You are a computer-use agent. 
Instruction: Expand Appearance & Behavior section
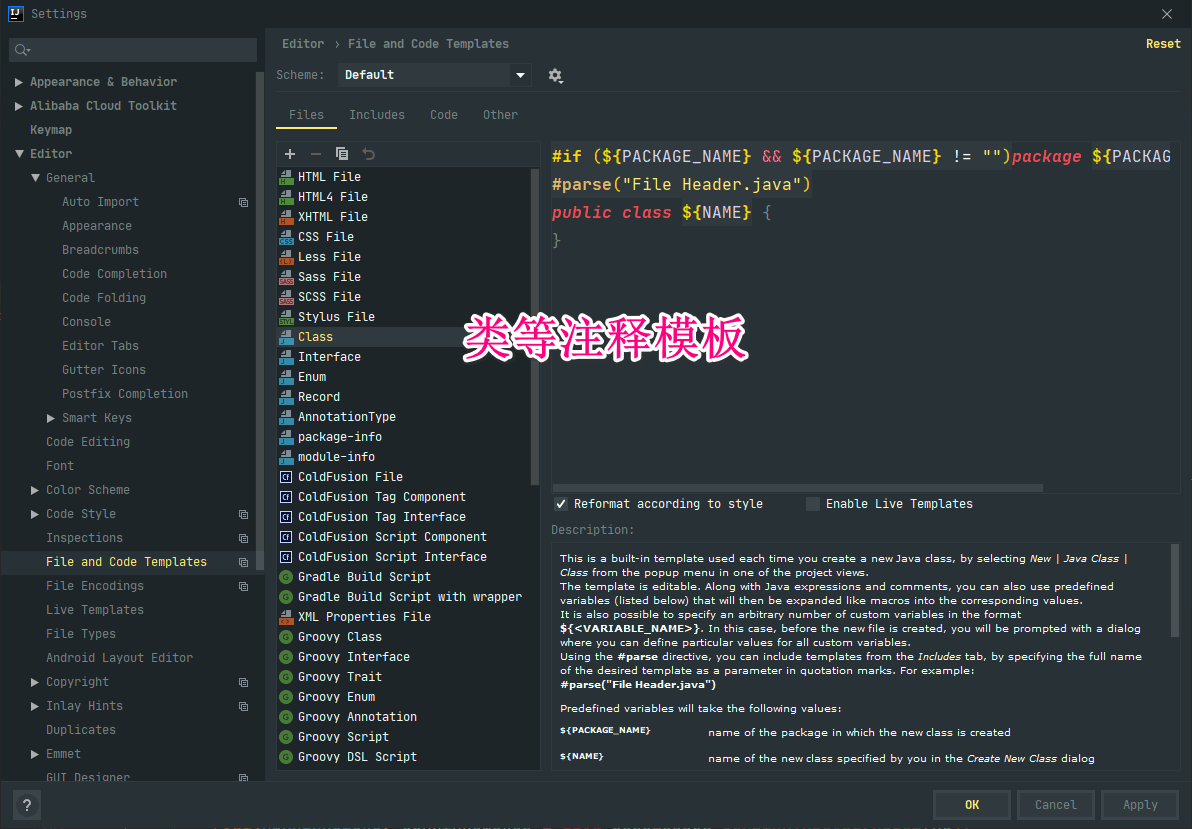tap(18, 82)
